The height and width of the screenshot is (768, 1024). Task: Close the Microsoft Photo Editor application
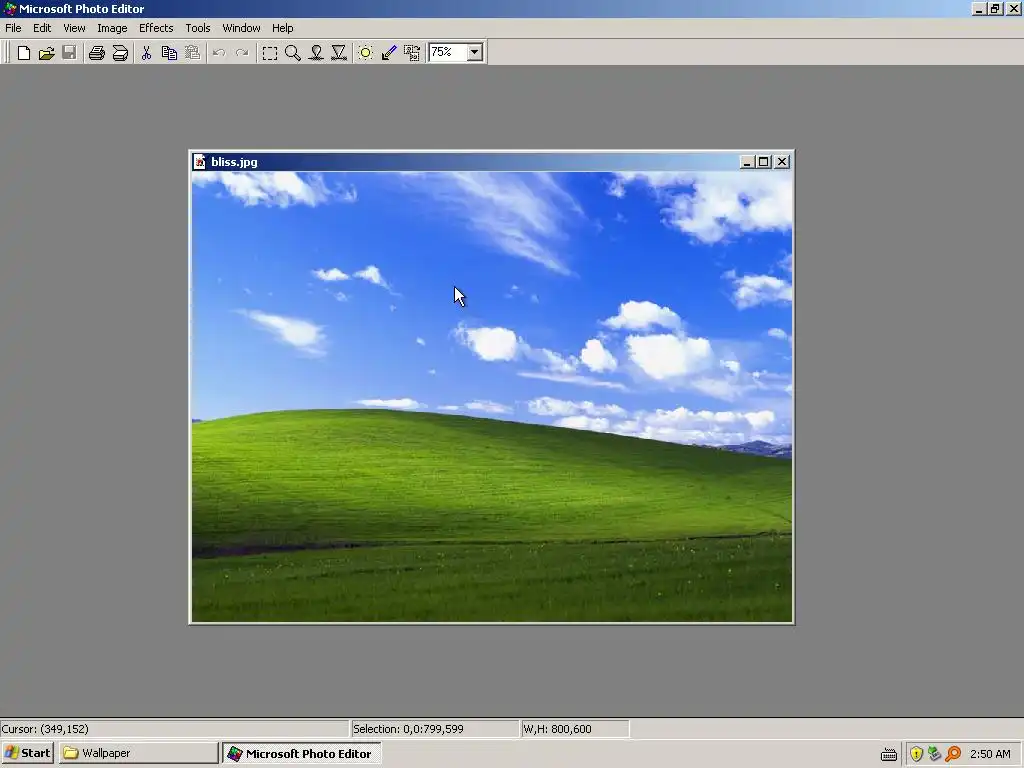pos(1013,9)
